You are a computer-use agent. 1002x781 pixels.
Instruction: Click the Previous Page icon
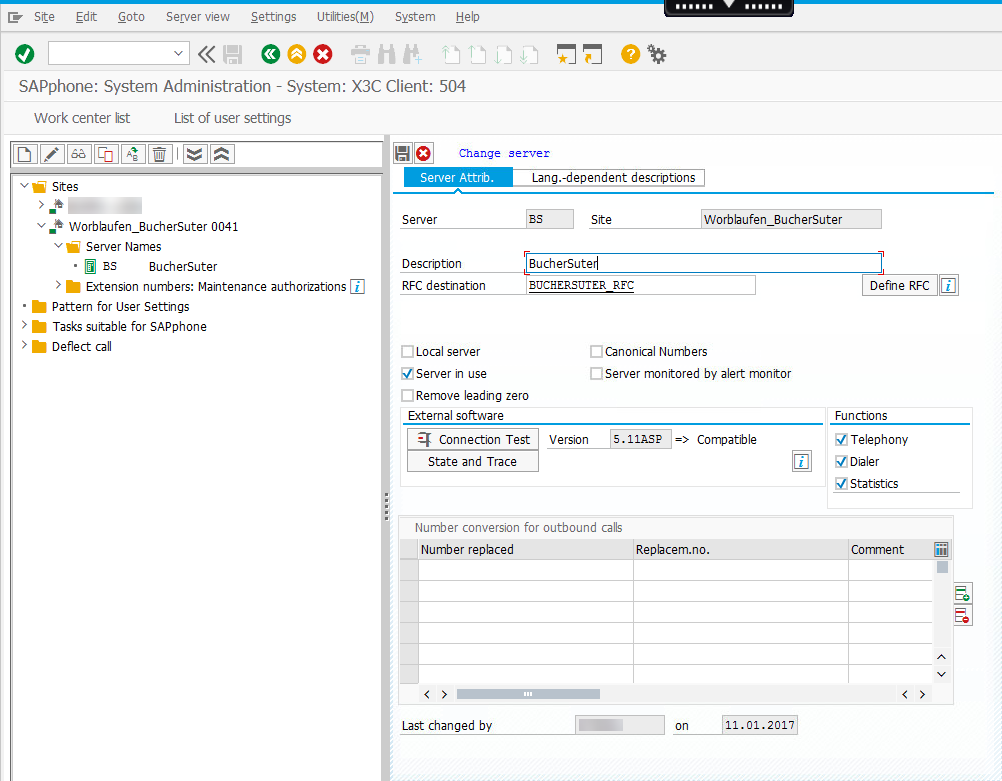pyautogui.click(x=477, y=54)
